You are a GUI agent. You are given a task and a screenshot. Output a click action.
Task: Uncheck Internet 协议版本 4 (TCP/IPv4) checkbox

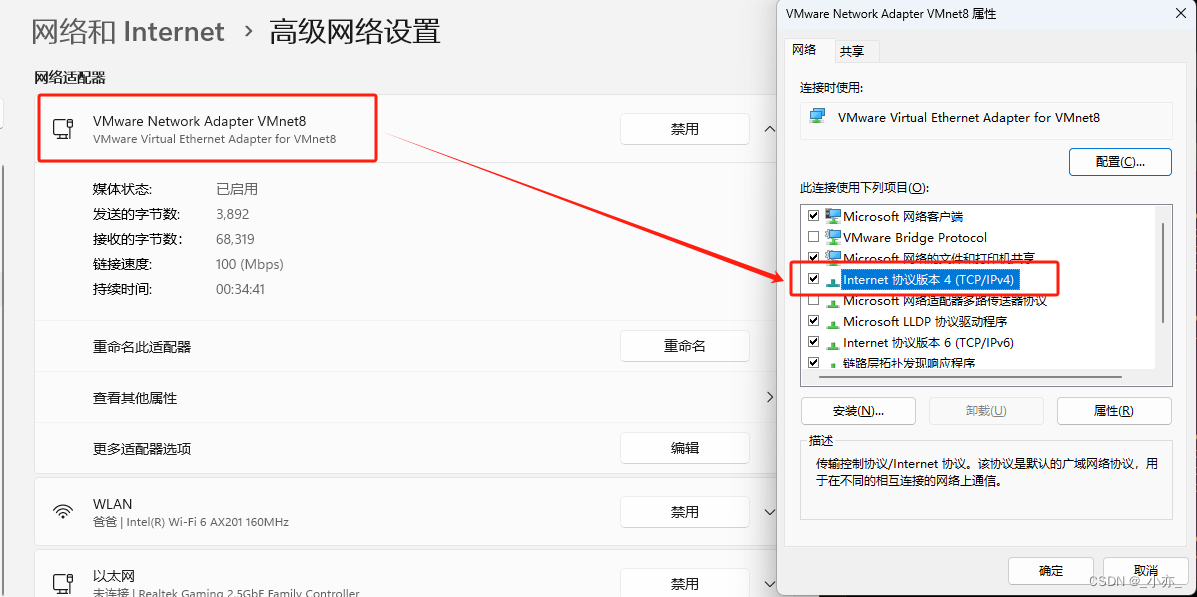[x=813, y=279]
